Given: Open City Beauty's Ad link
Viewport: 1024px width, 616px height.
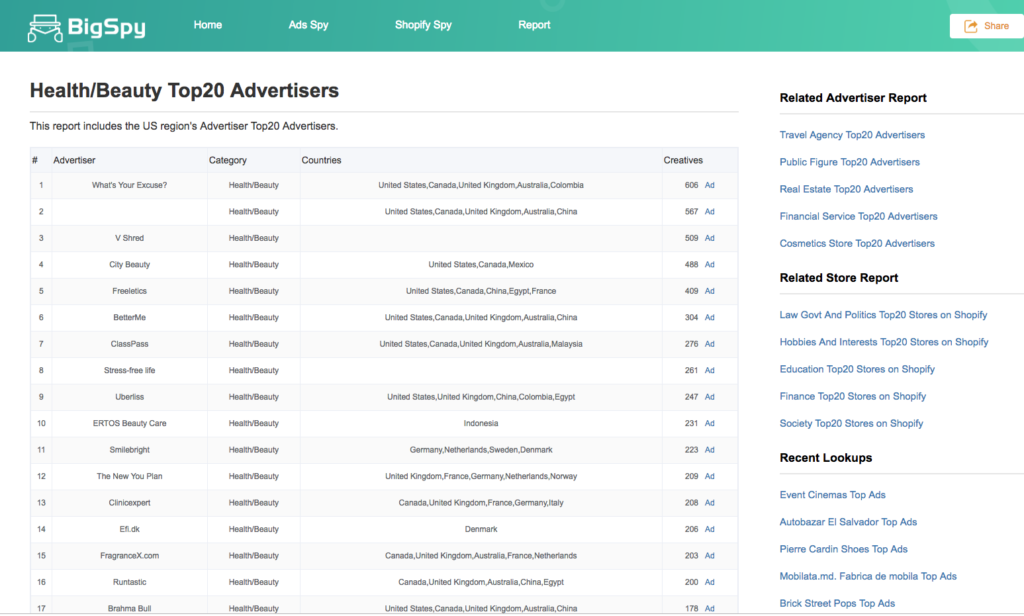Looking at the screenshot, I should click(709, 265).
